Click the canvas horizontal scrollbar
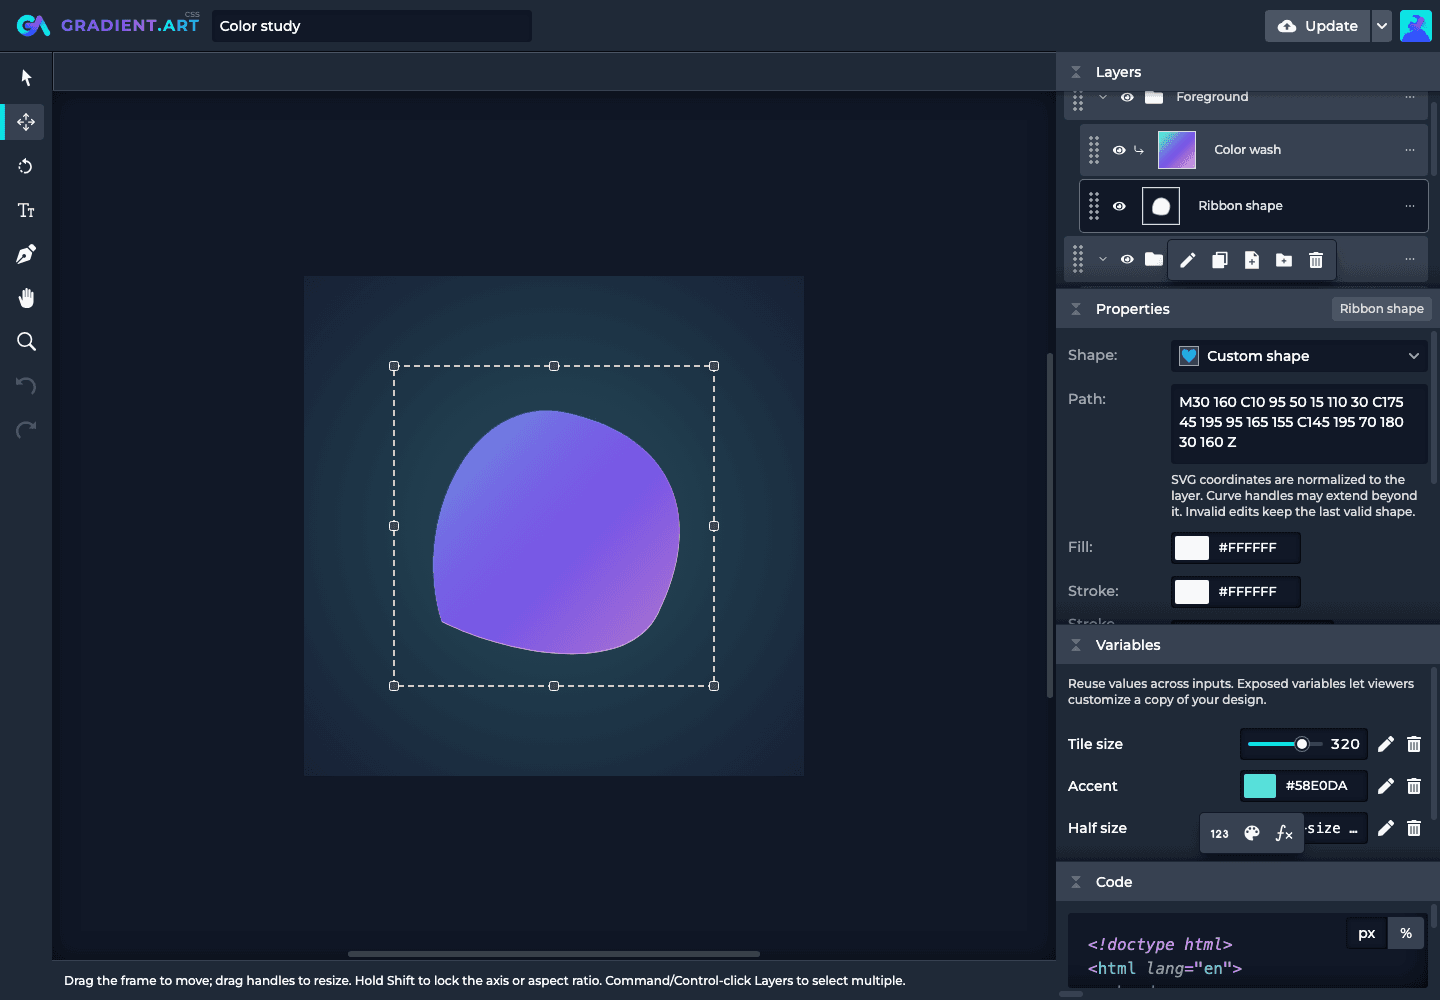This screenshot has height=1000, width=1440. click(554, 954)
